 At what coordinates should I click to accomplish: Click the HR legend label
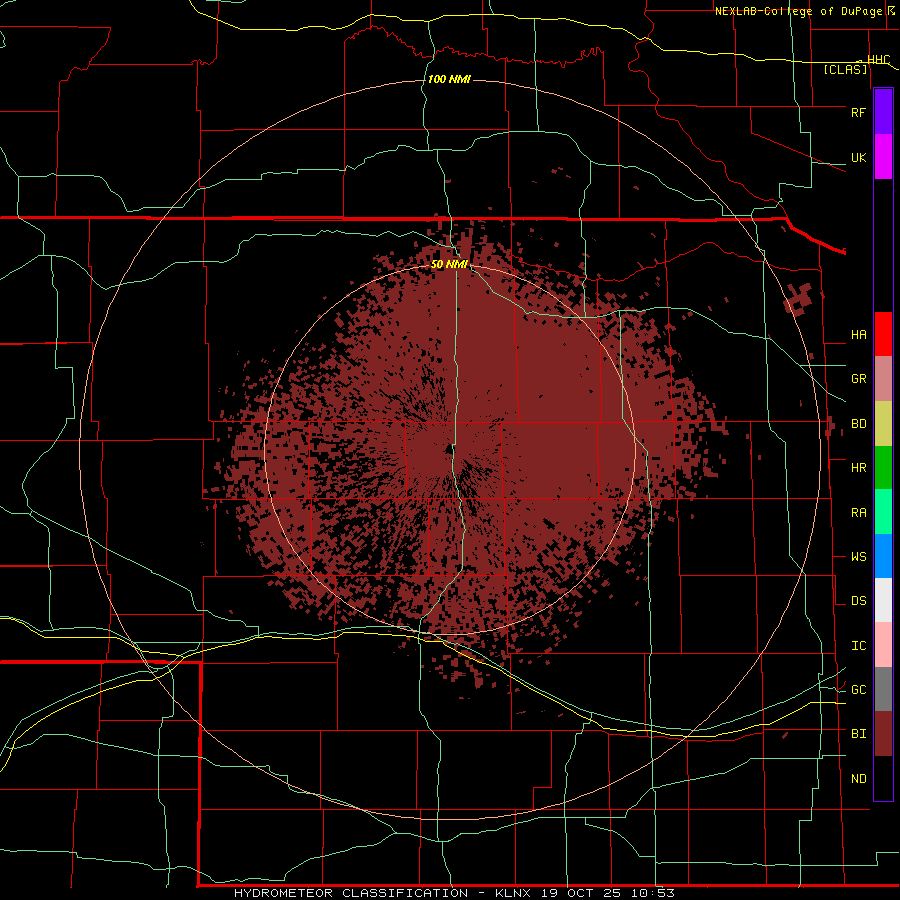(858, 468)
